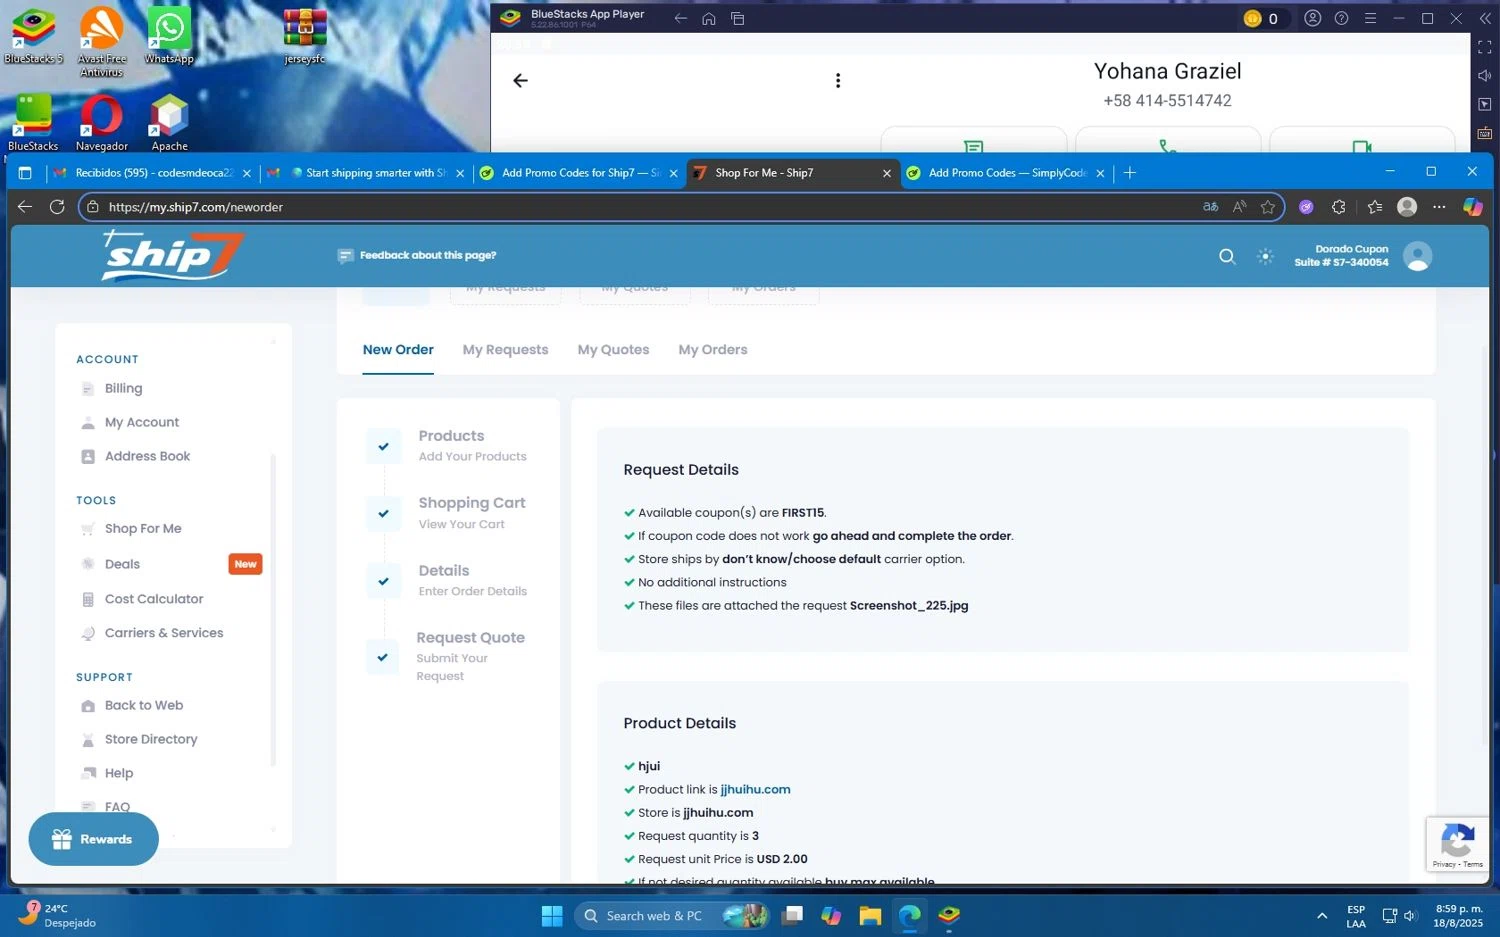Open the Windows Start menu
Screen dimensions: 1500x937
(552, 916)
